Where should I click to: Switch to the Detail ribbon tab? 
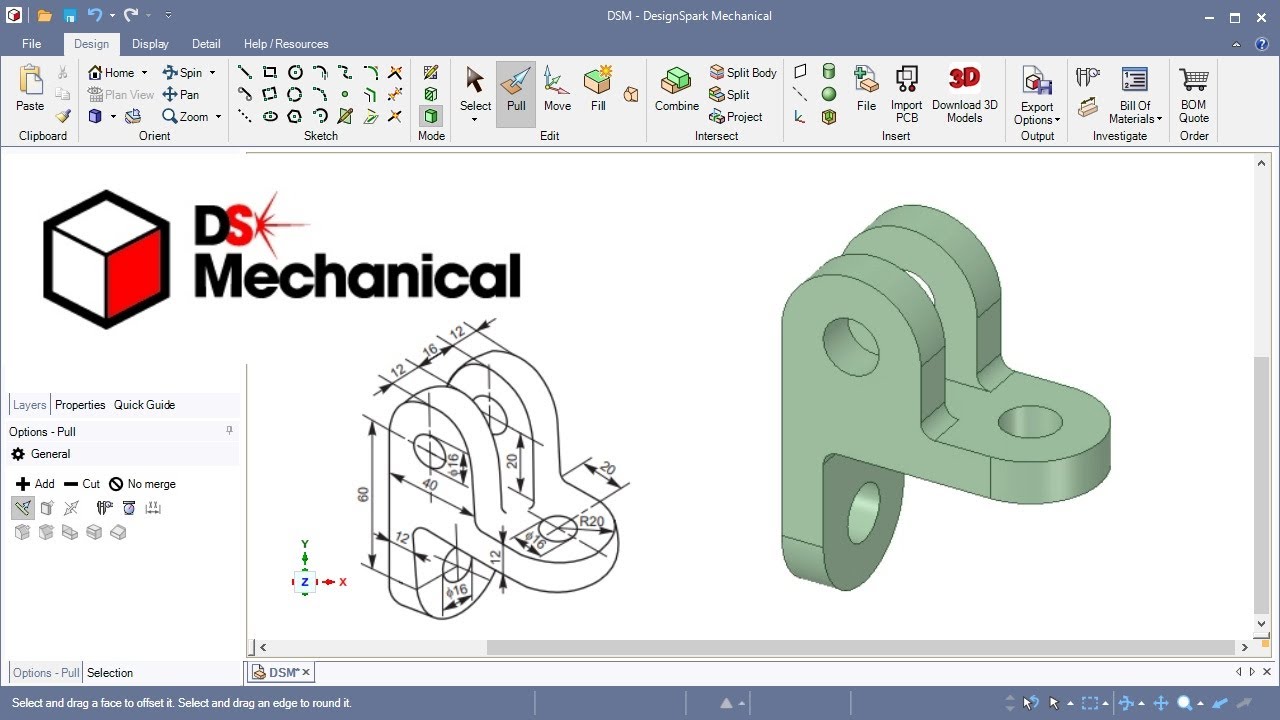206,44
